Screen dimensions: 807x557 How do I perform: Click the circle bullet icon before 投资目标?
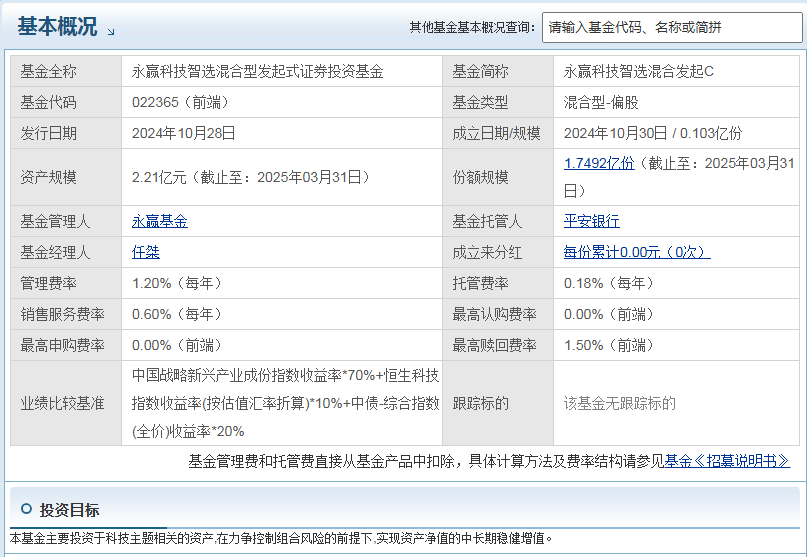click(x=26, y=509)
